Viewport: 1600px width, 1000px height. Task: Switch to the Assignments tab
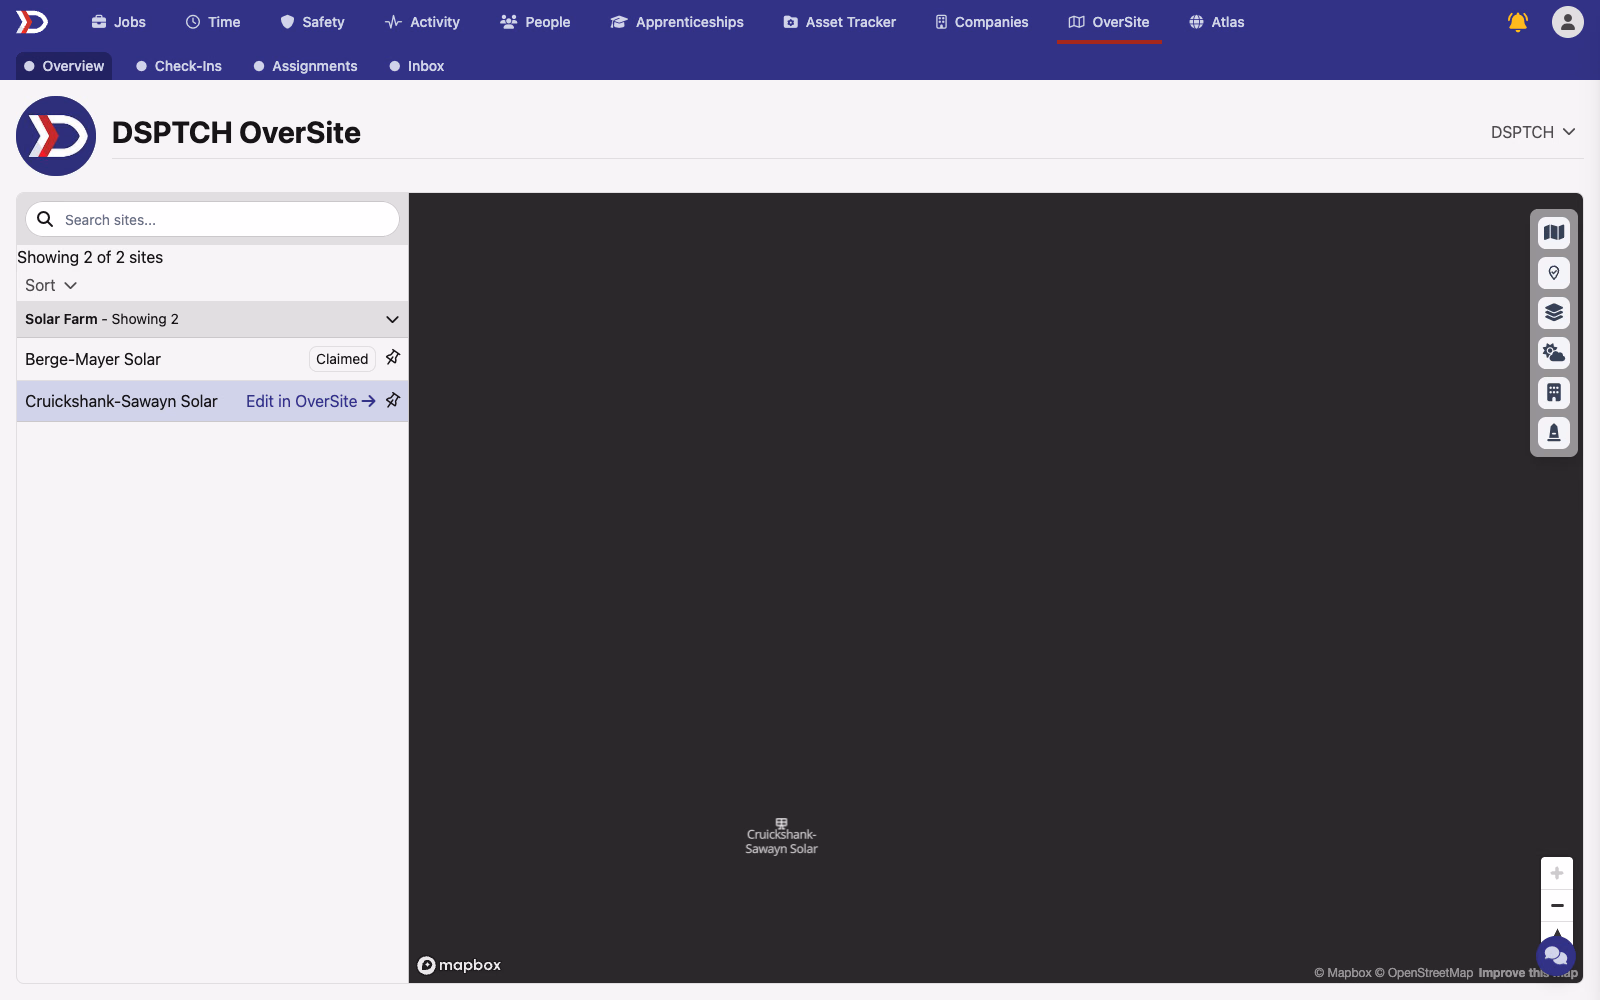point(305,66)
